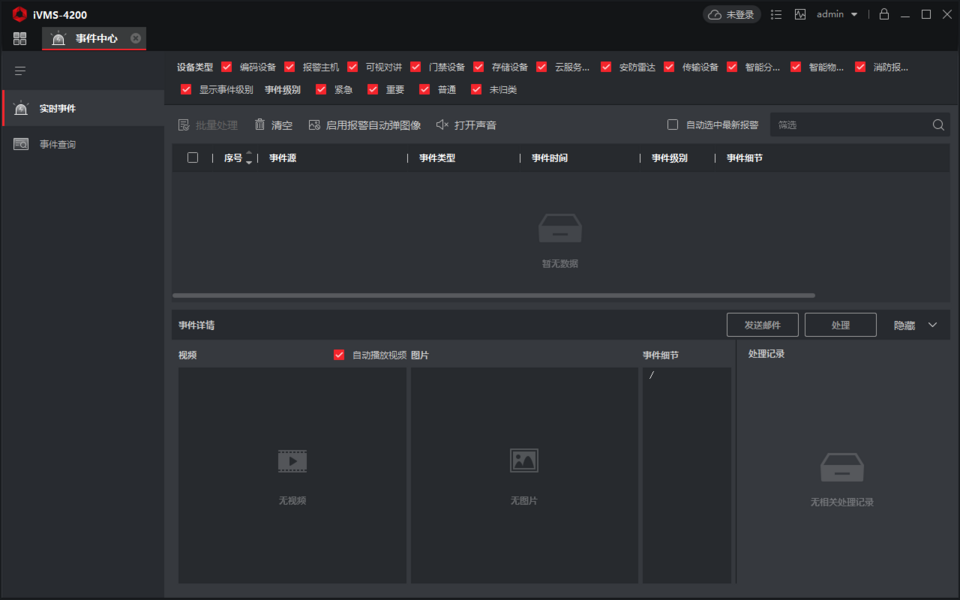Screen dimensions: 960x600
Task: Enable 自动选中最新报警 checkbox
Action: tap(673, 125)
